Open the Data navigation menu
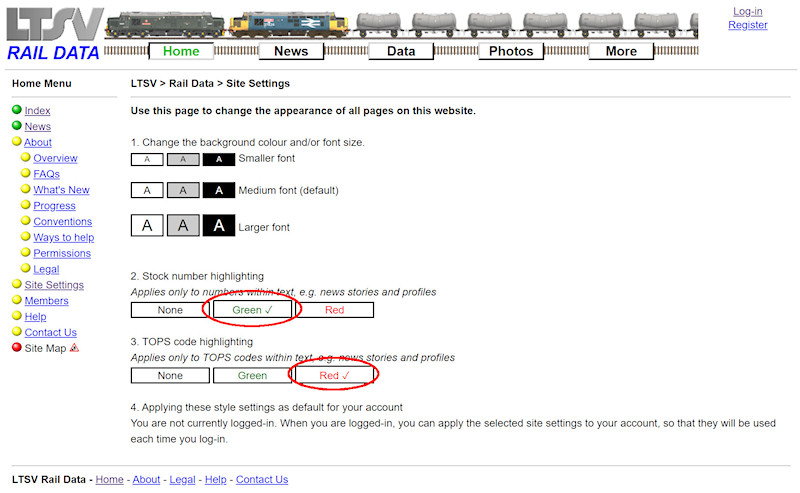 tap(401, 51)
